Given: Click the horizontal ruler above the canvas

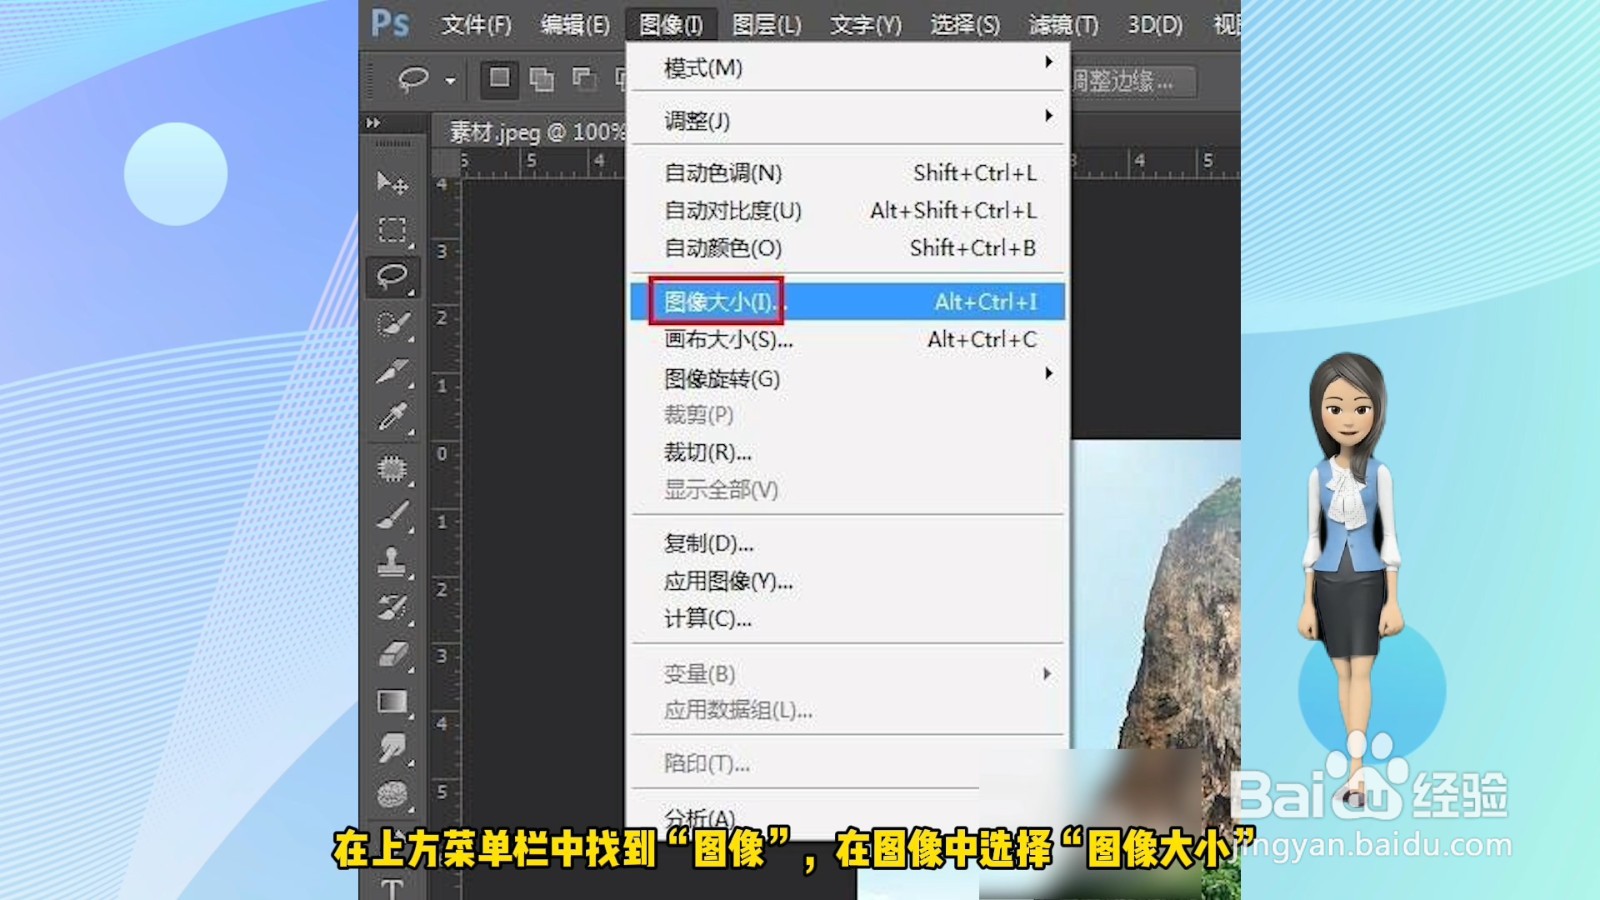Looking at the screenshot, I should (1155, 163).
